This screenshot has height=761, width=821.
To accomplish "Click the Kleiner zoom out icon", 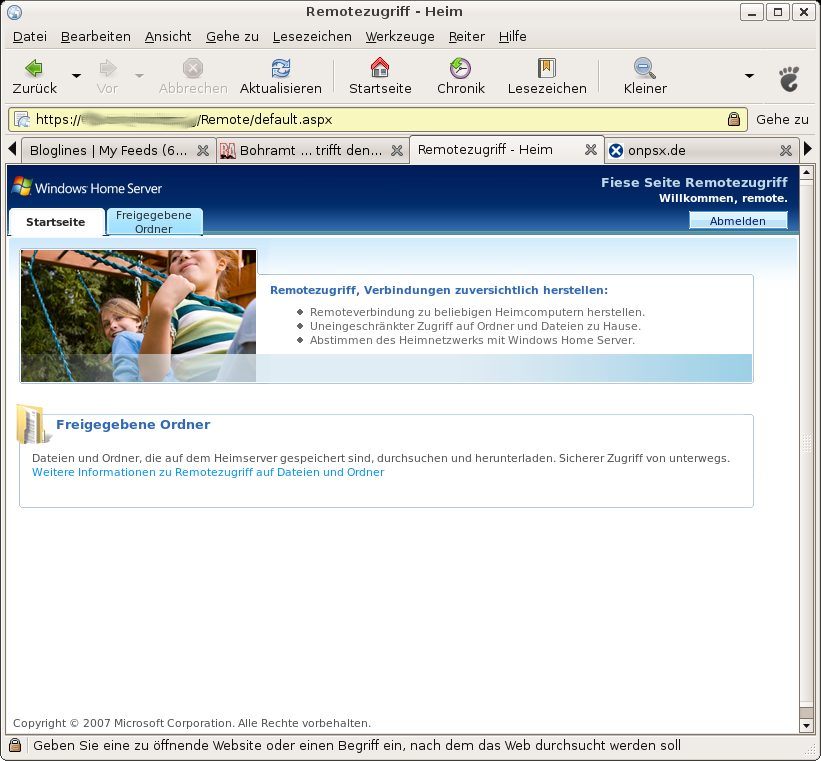I will click(x=645, y=68).
